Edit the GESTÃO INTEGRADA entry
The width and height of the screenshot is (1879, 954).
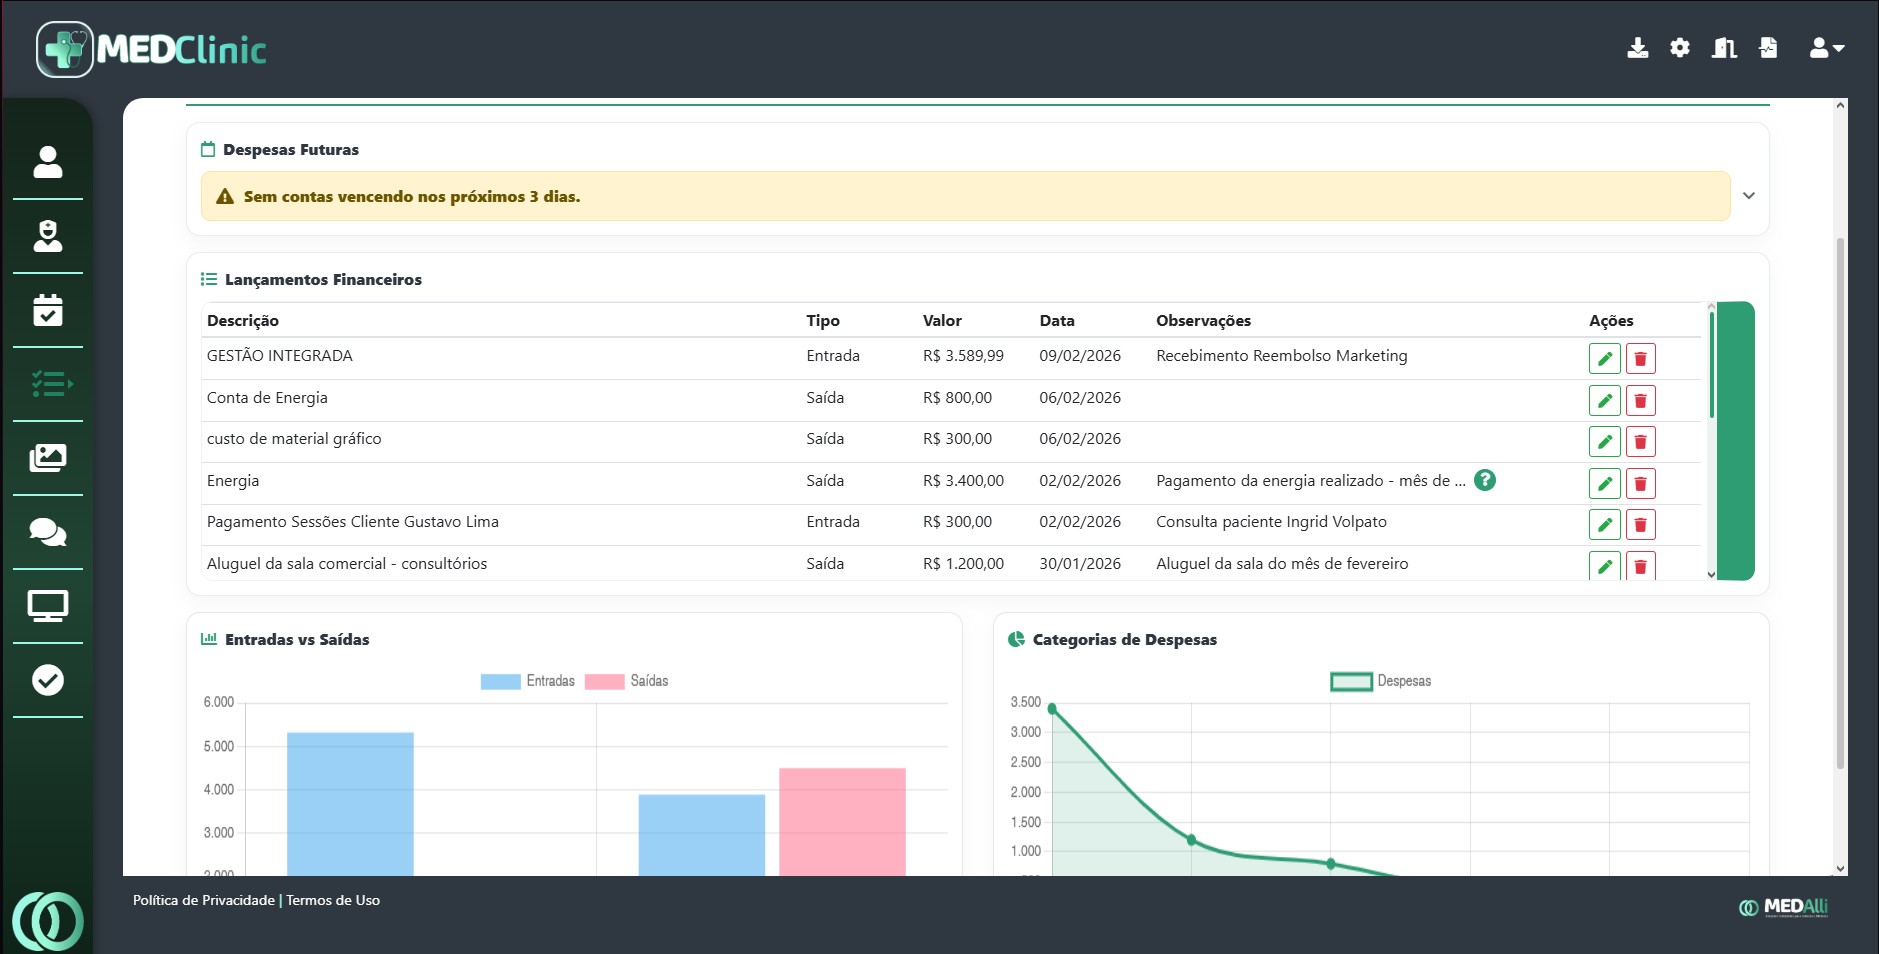point(1604,359)
